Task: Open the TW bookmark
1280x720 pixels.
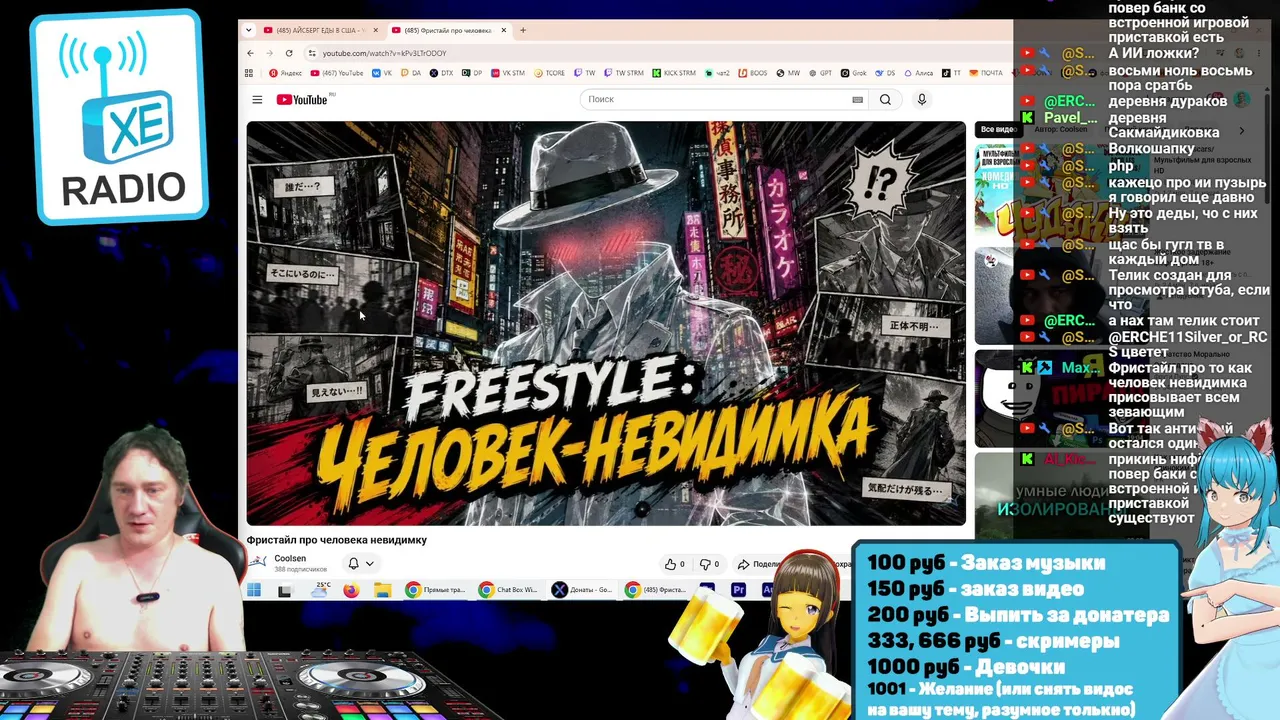Action: [x=585, y=73]
